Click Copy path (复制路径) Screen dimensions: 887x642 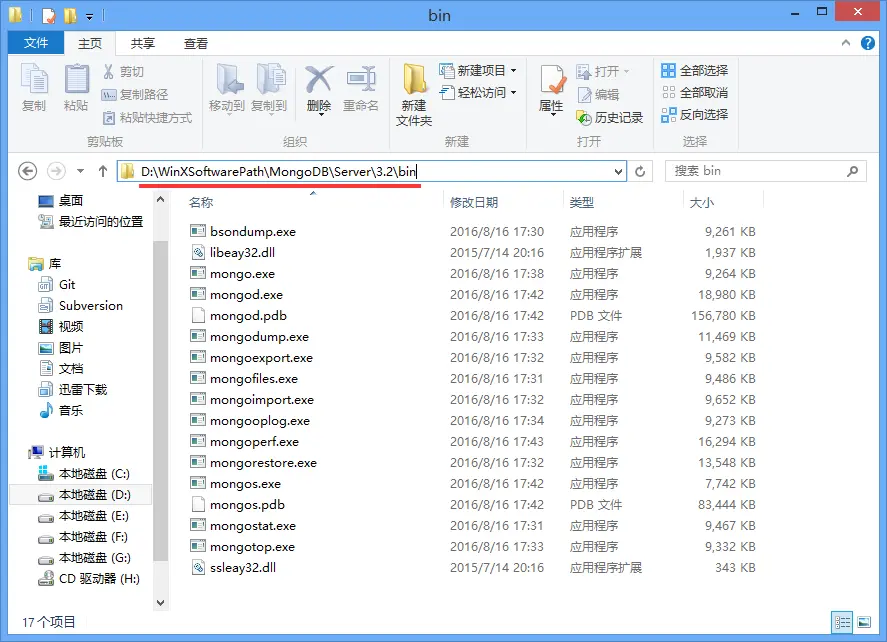click(135, 94)
